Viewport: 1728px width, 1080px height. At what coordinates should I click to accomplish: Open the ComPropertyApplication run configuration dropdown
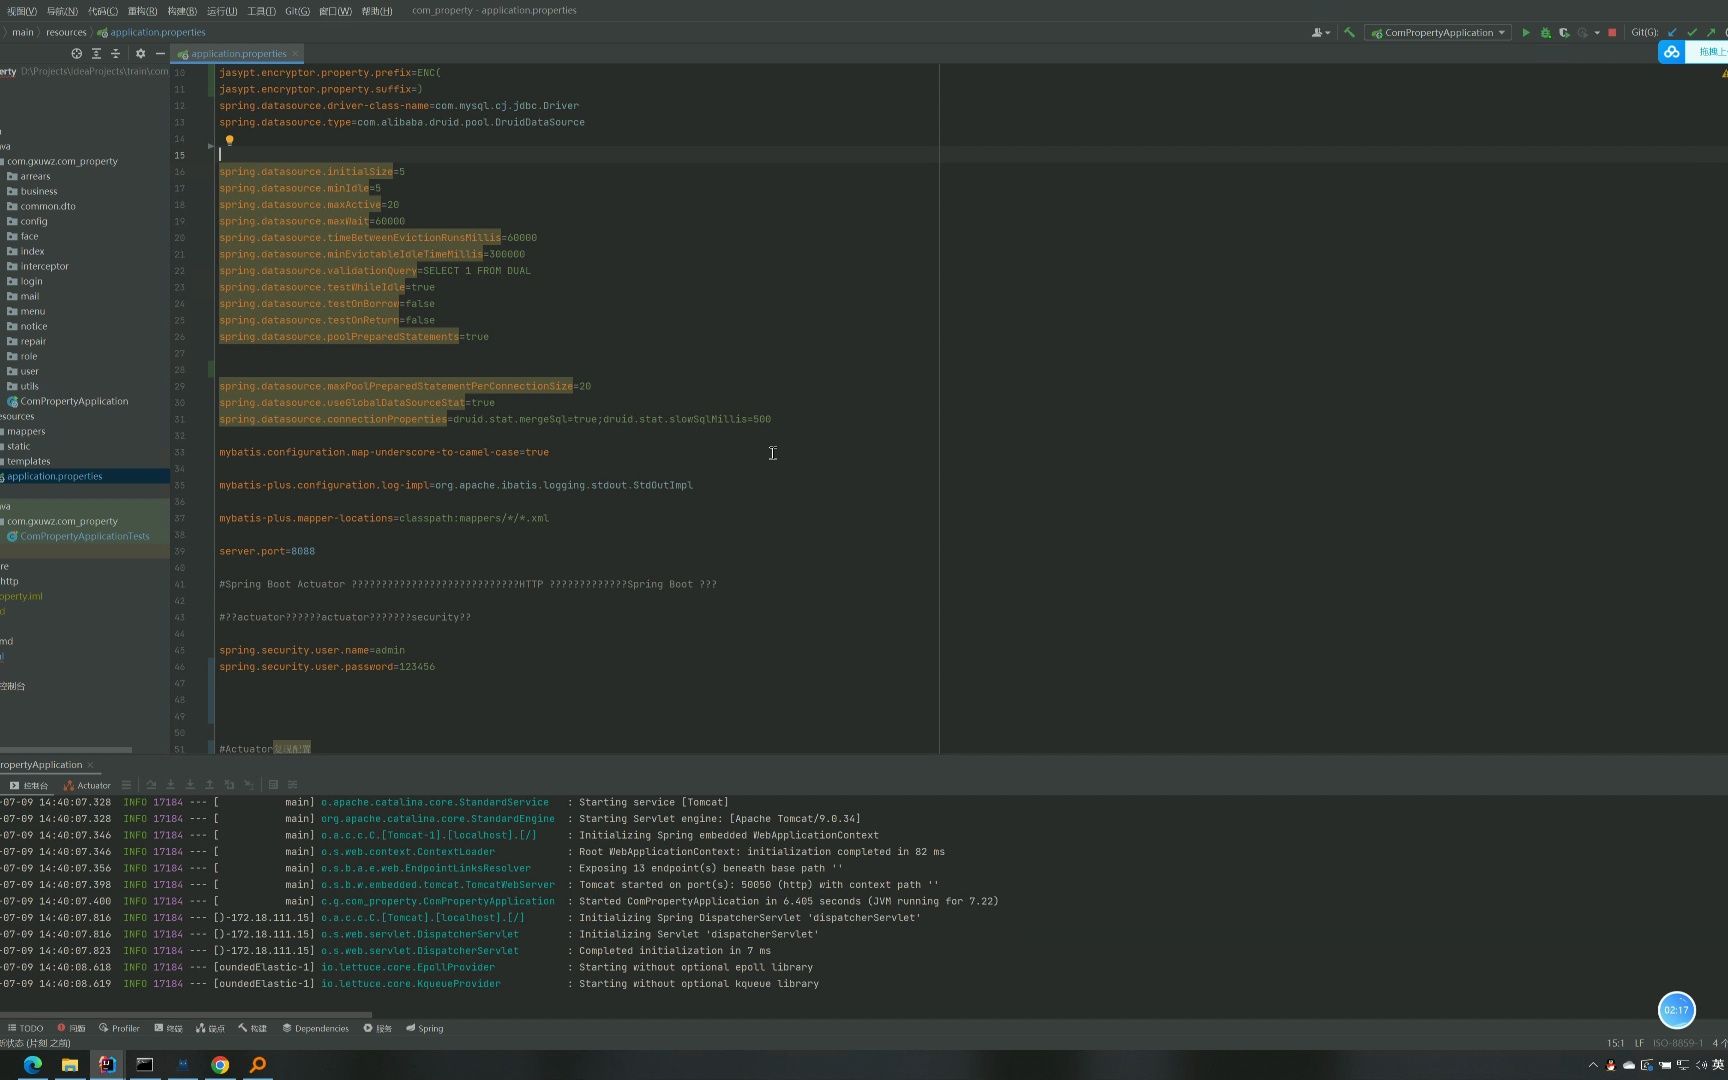point(1438,32)
